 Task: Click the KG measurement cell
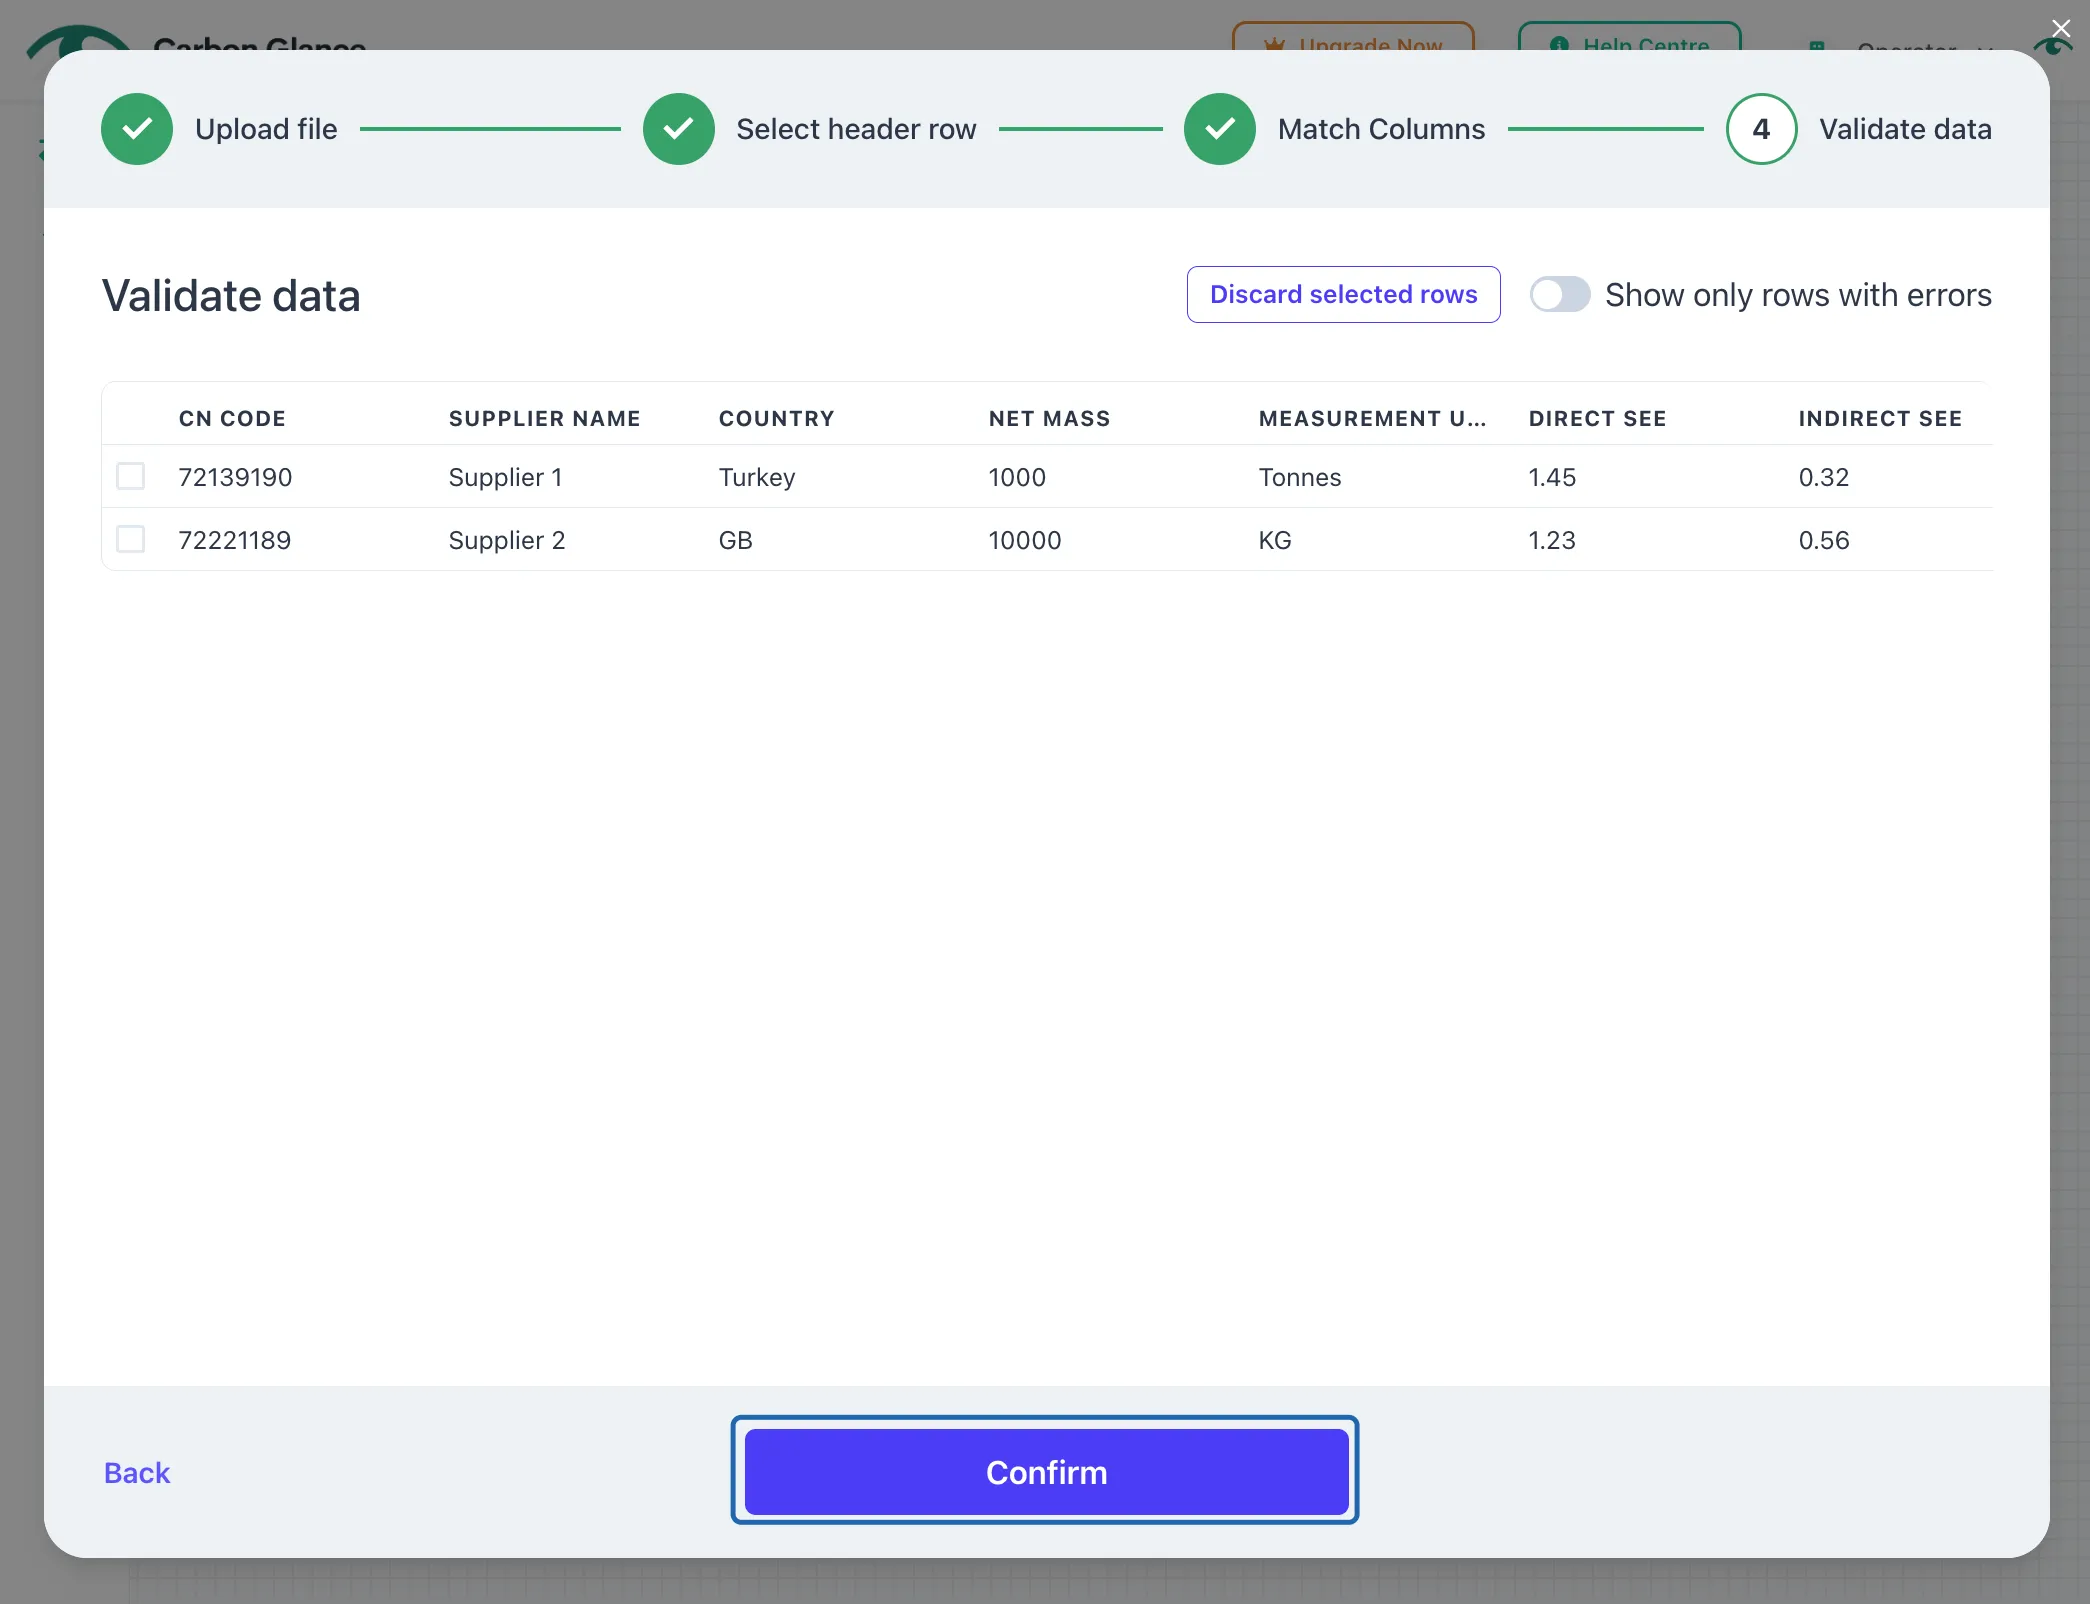tap(1275, 540)
